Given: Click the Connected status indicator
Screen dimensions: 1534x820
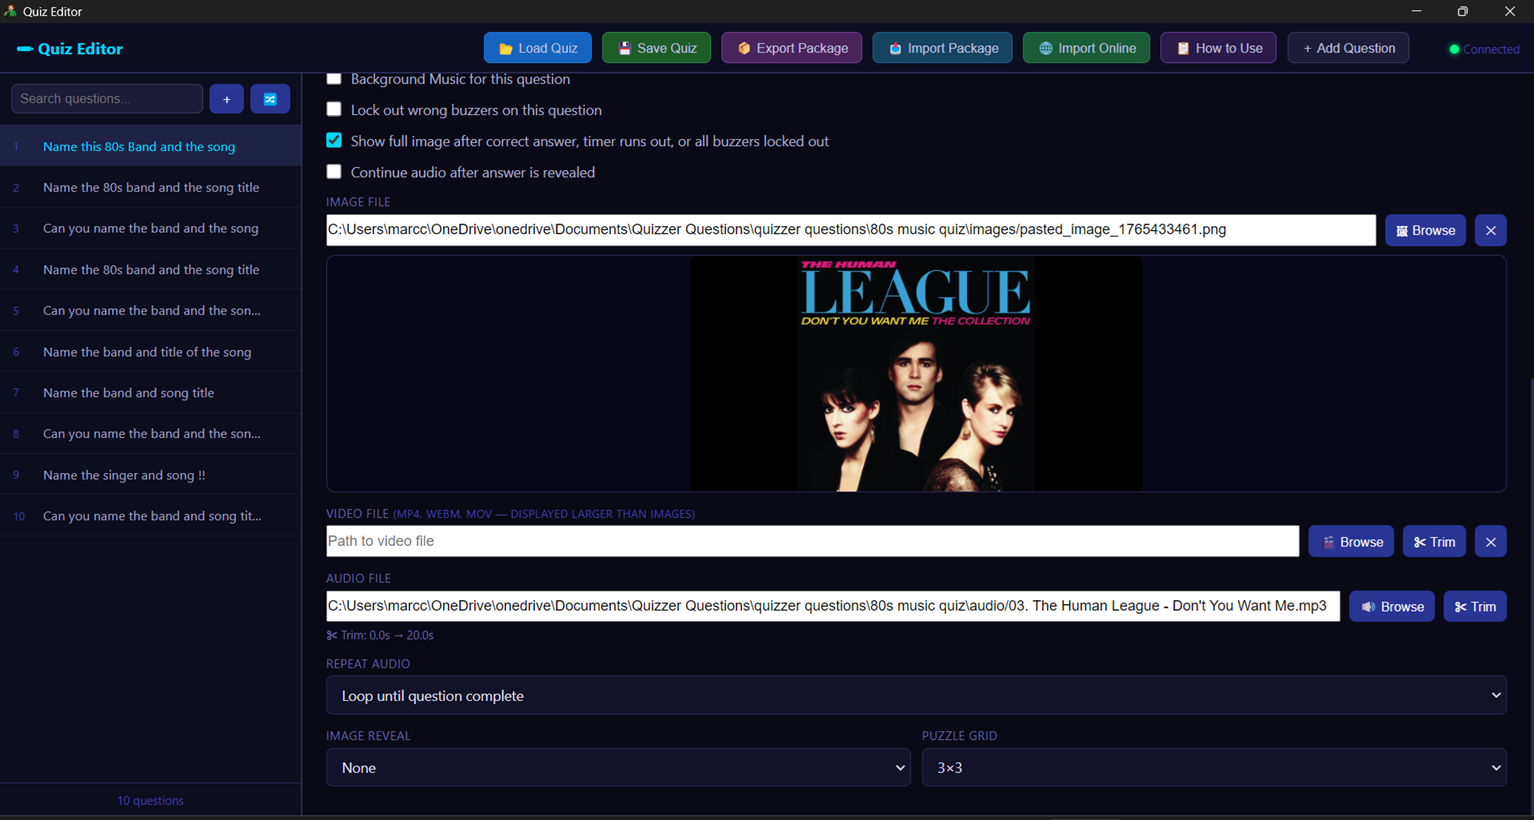Looking at the screenshot, I should [1484, 49].
